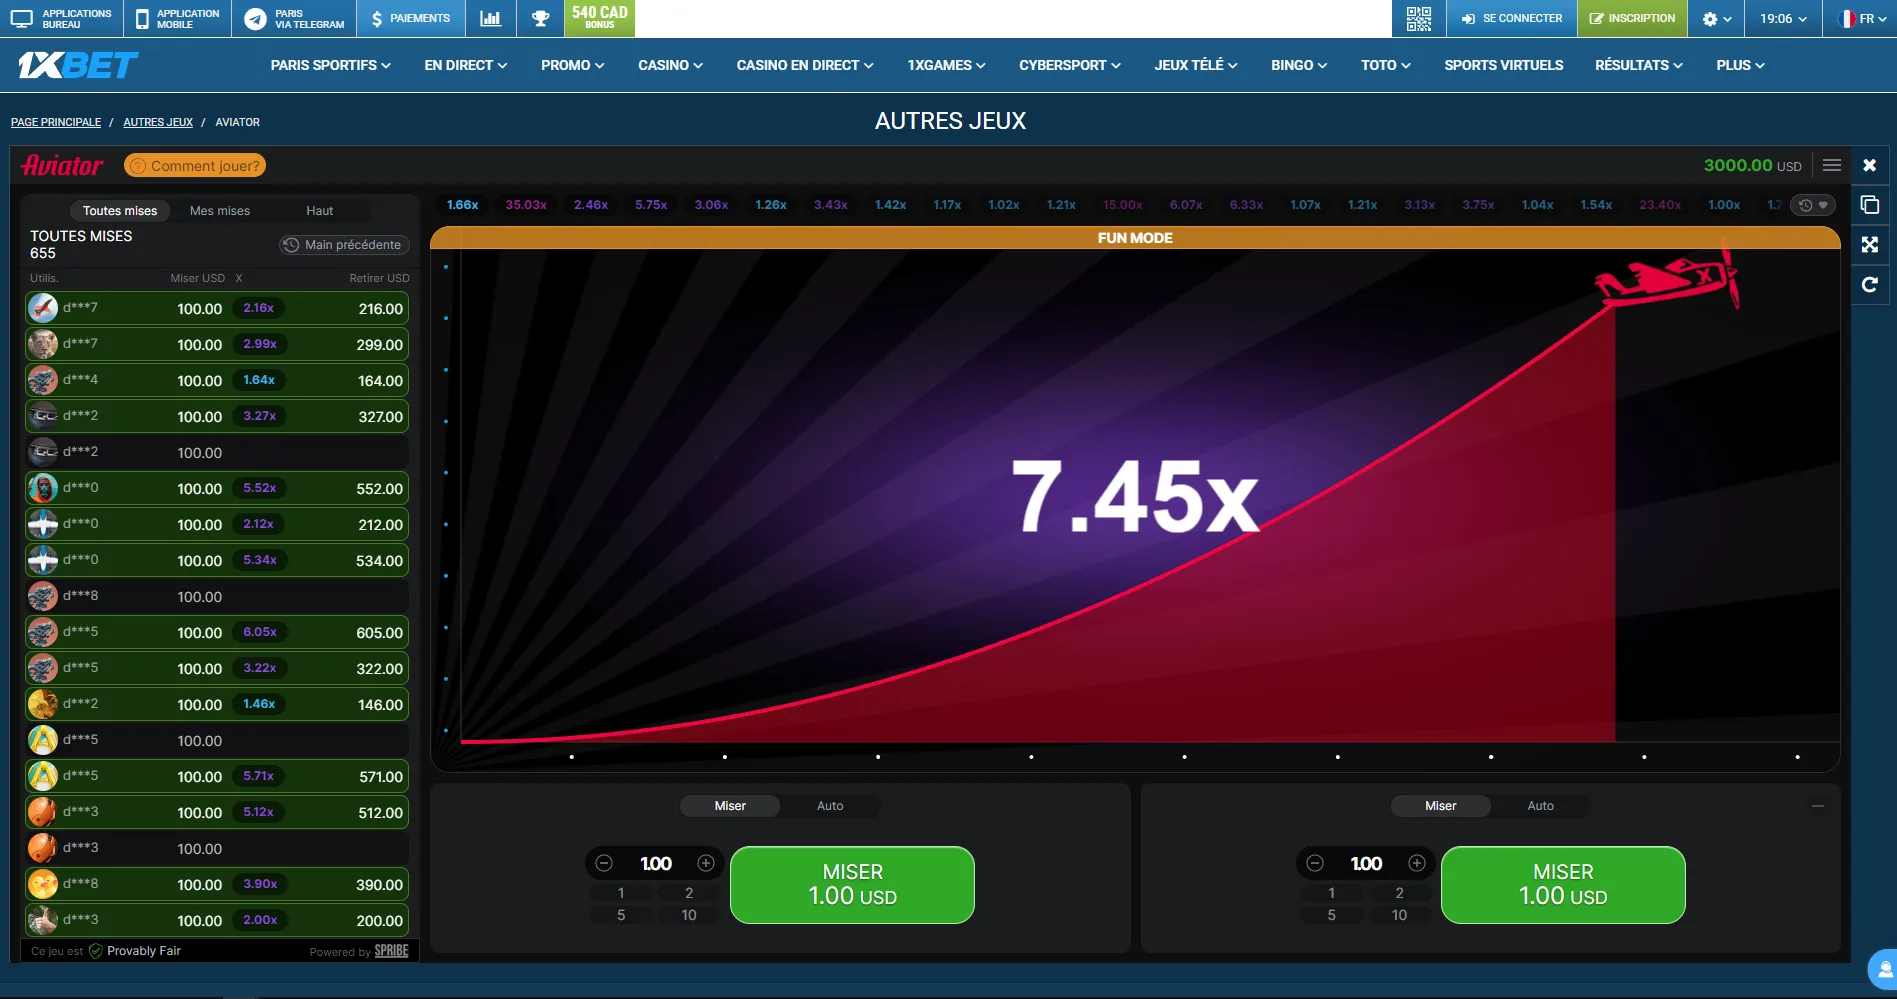The height and width of the screenshot is (999, 1897).
Task: Decrease right bet amount with minus
Action: click(x=1315, y=863)
